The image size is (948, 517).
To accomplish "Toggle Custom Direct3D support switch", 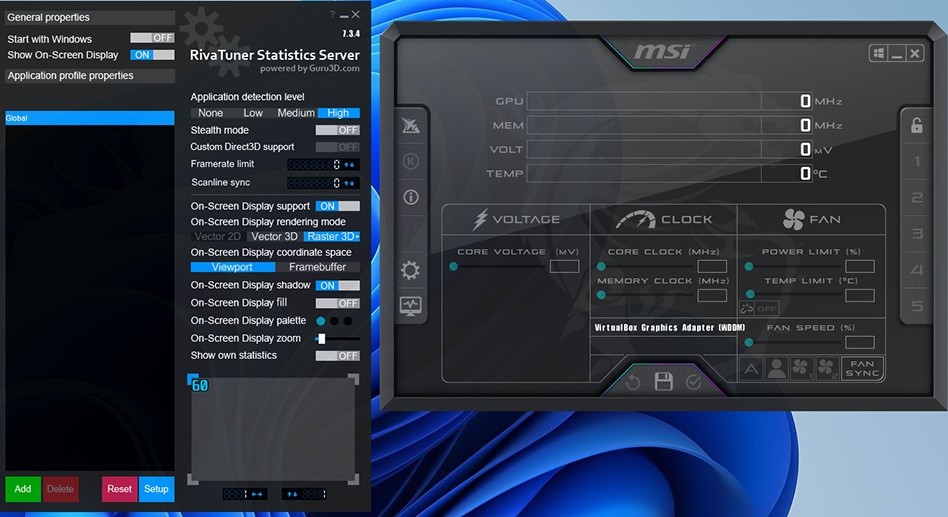I will tap(337, 147).
